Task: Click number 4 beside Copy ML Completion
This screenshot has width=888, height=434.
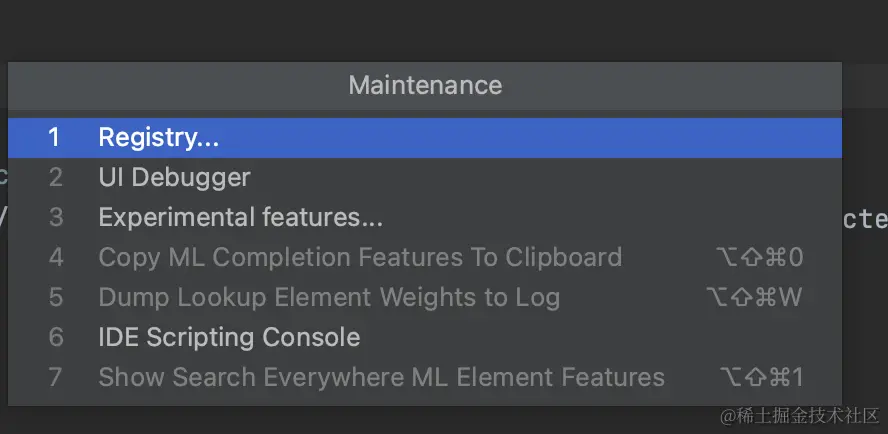Action: coord(55,257)
